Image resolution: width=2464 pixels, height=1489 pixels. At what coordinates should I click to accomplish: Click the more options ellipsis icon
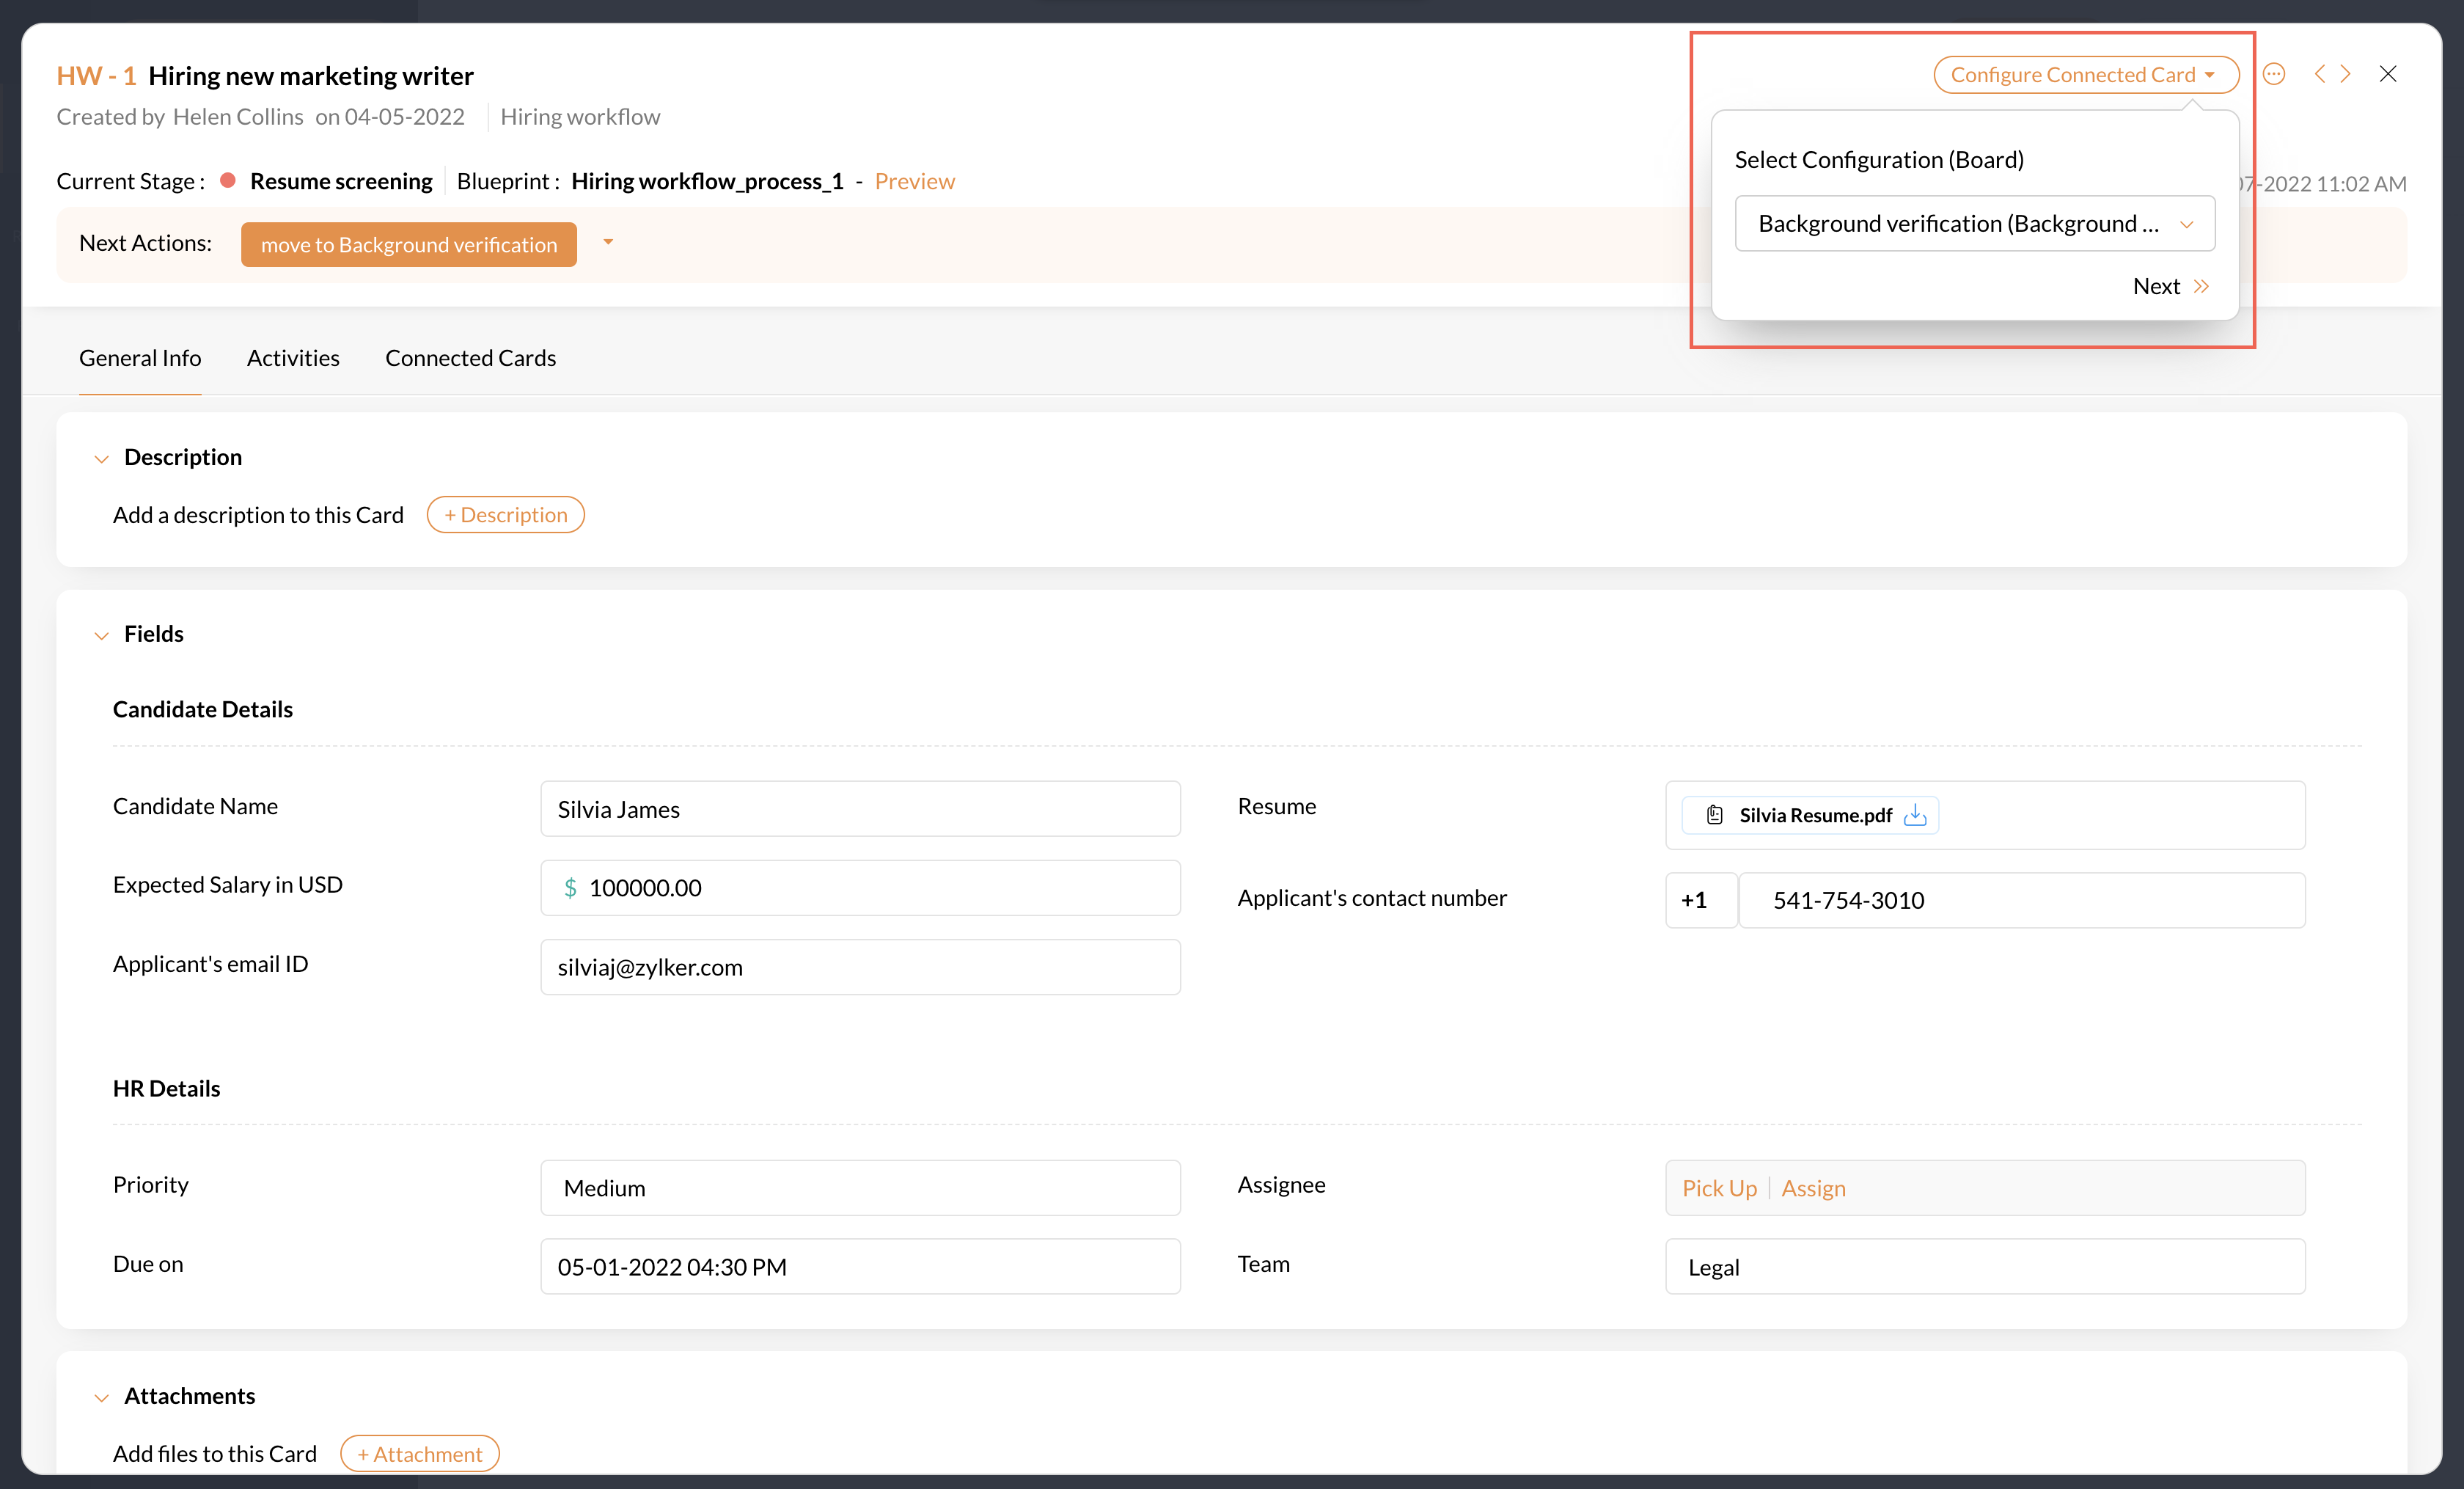pyautogui.click(x=2273, y=74)
